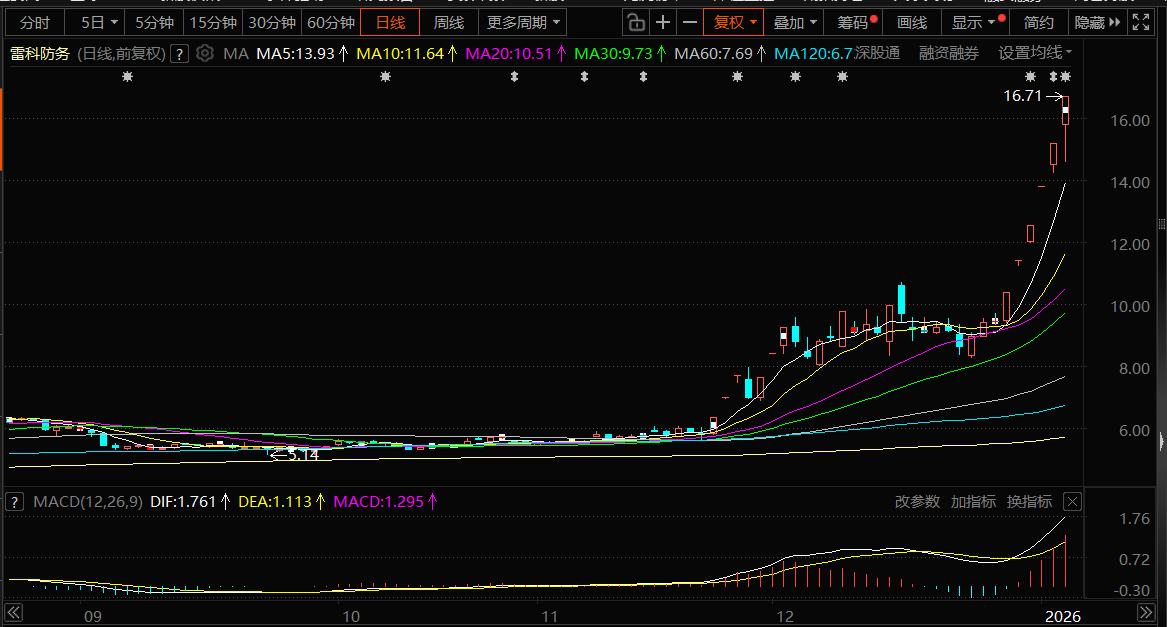Viewport: 1167px width, 627px height.
Task: Select the 30分钟 period
Action: tap(272, 22)
